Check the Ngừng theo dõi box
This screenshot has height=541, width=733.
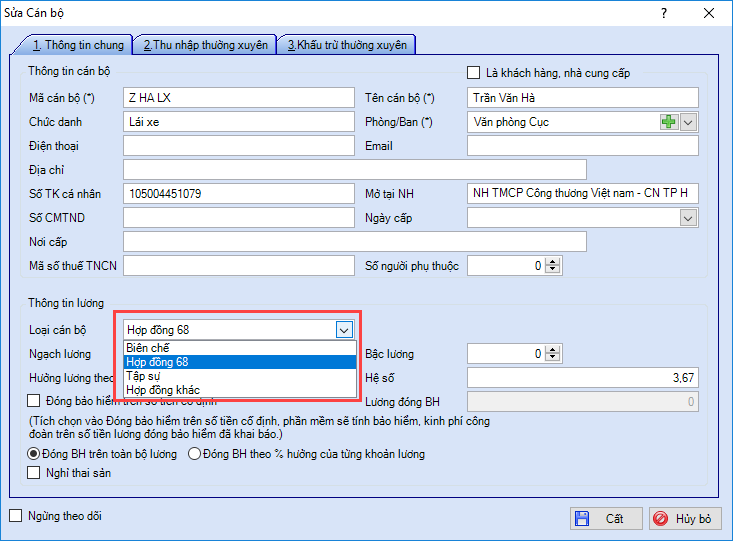pyautogui.click(x=15, y=516)
